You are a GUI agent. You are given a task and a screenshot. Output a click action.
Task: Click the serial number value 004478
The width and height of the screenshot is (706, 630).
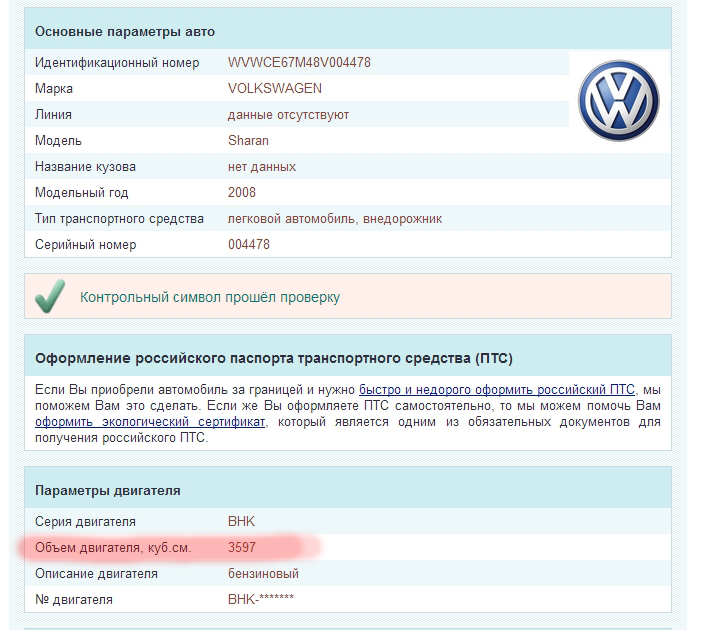click(249, 245)
